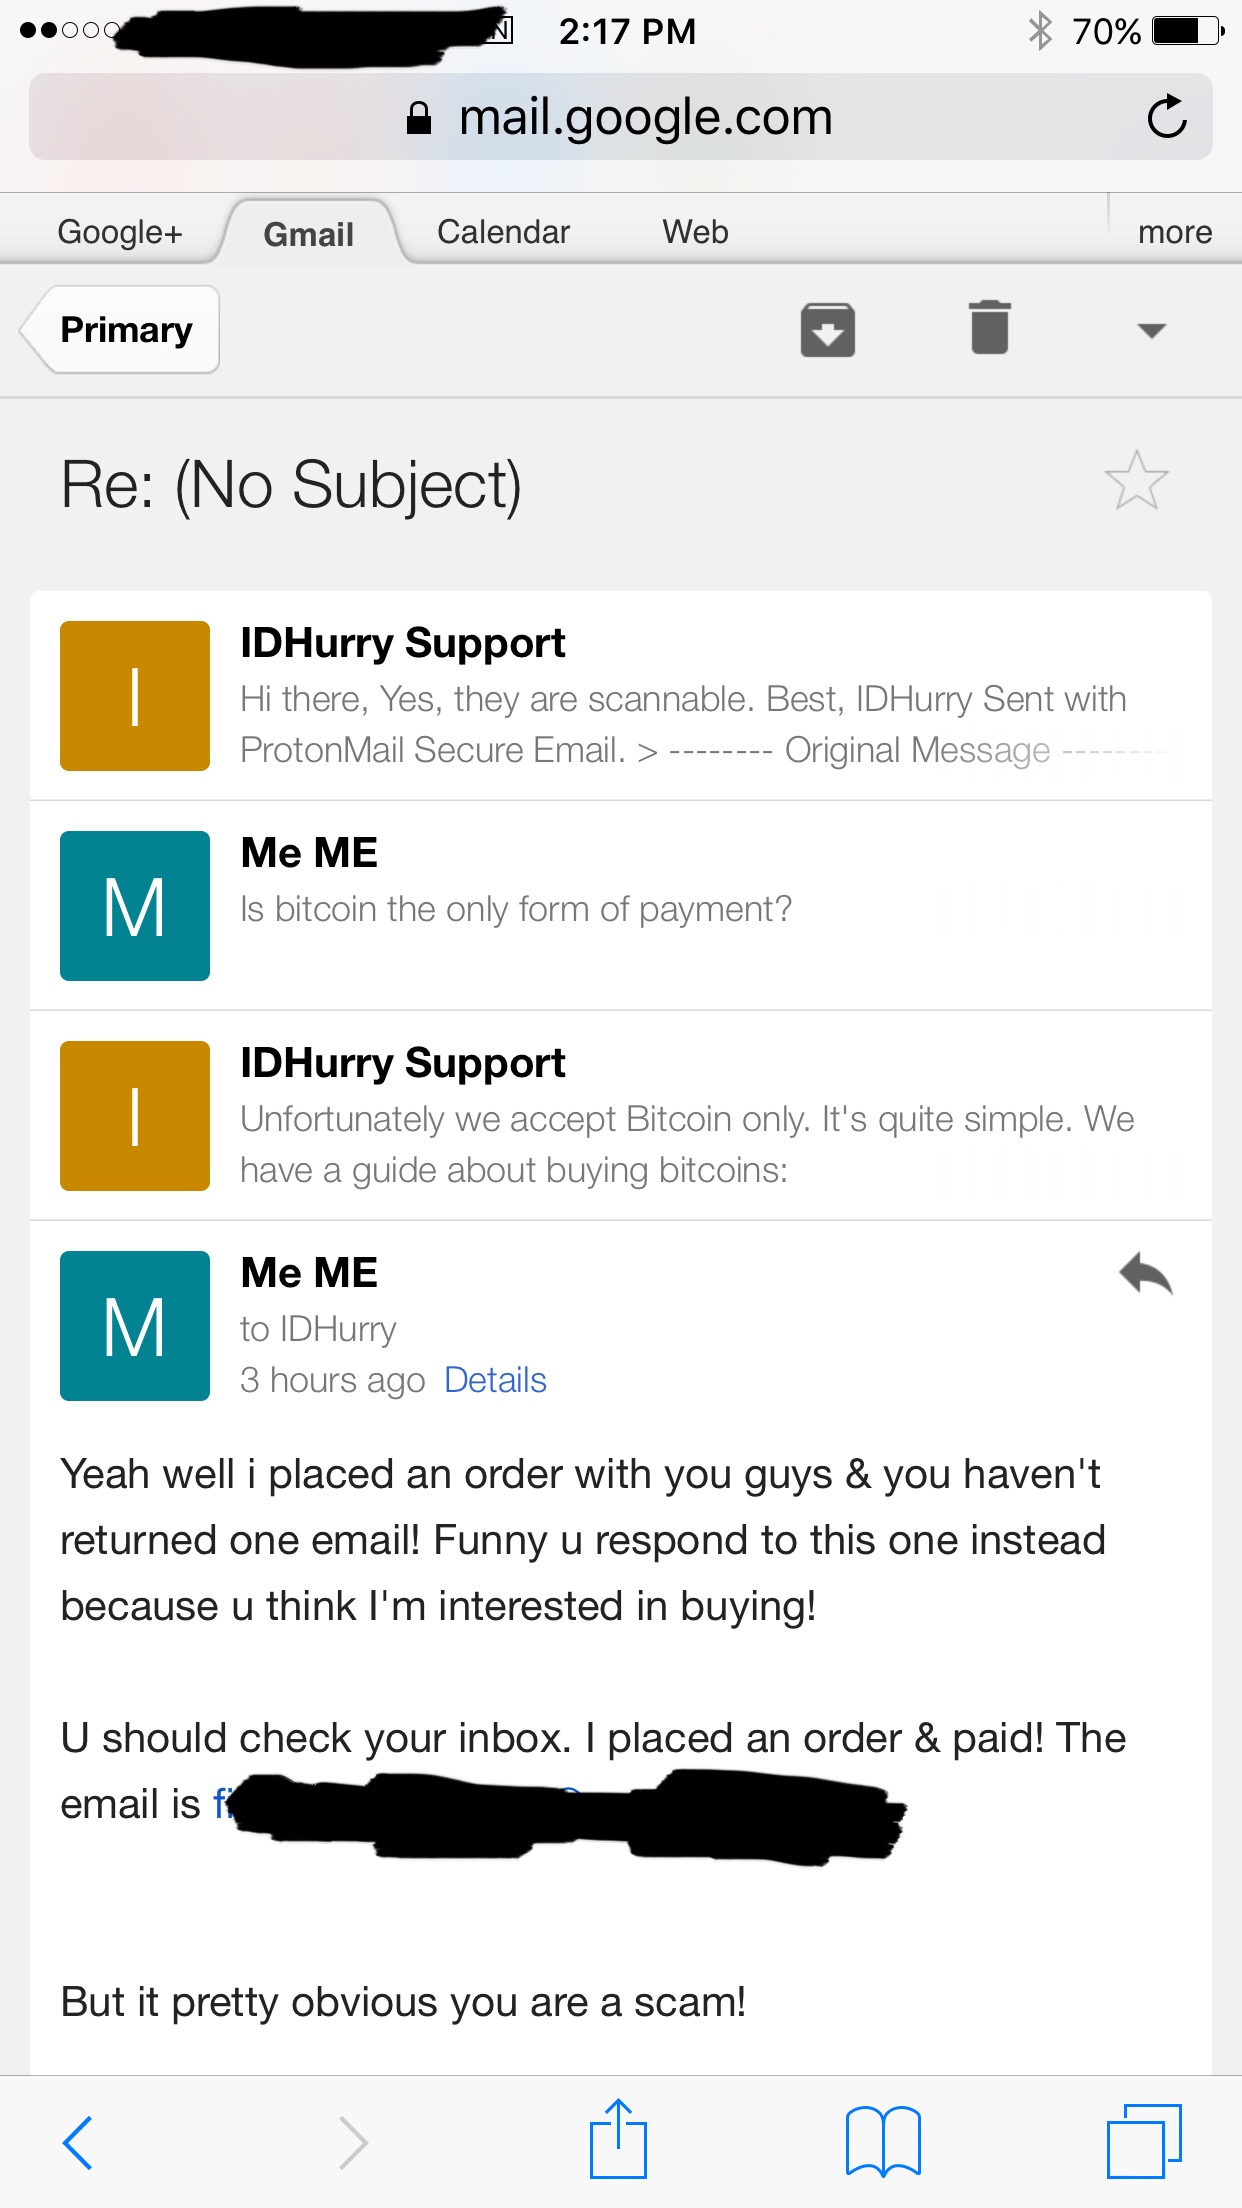Reload the page in the address bar
1242x2208 pixels.
point(1167,117)
